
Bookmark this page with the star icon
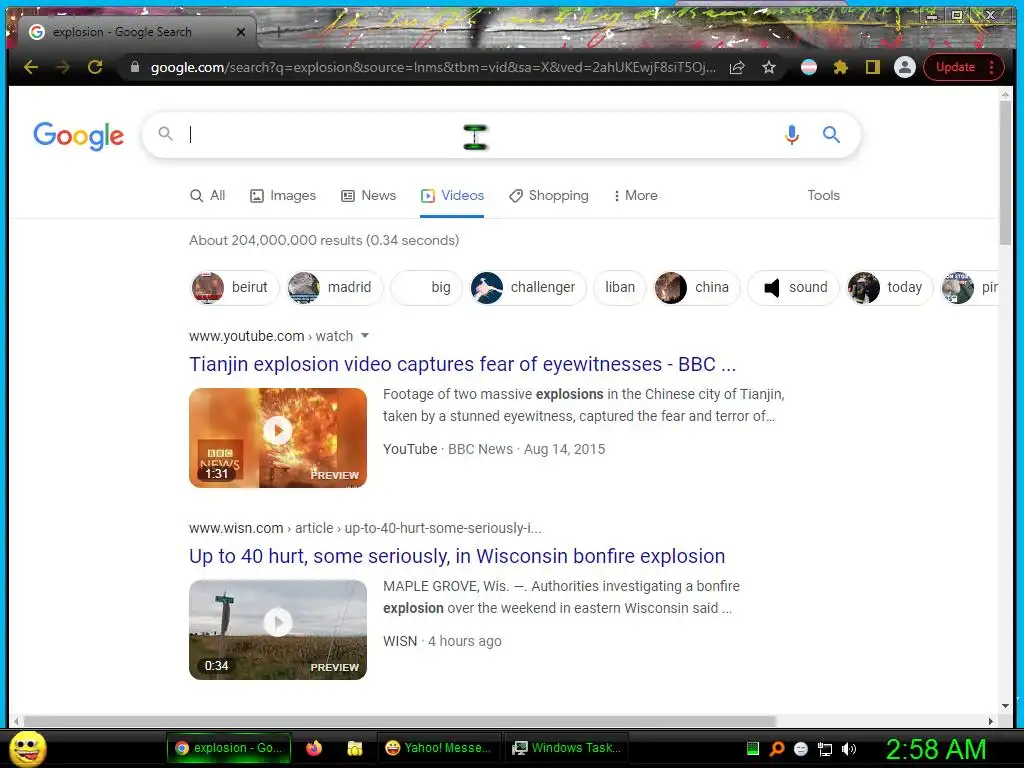click(x=769, y=67)
